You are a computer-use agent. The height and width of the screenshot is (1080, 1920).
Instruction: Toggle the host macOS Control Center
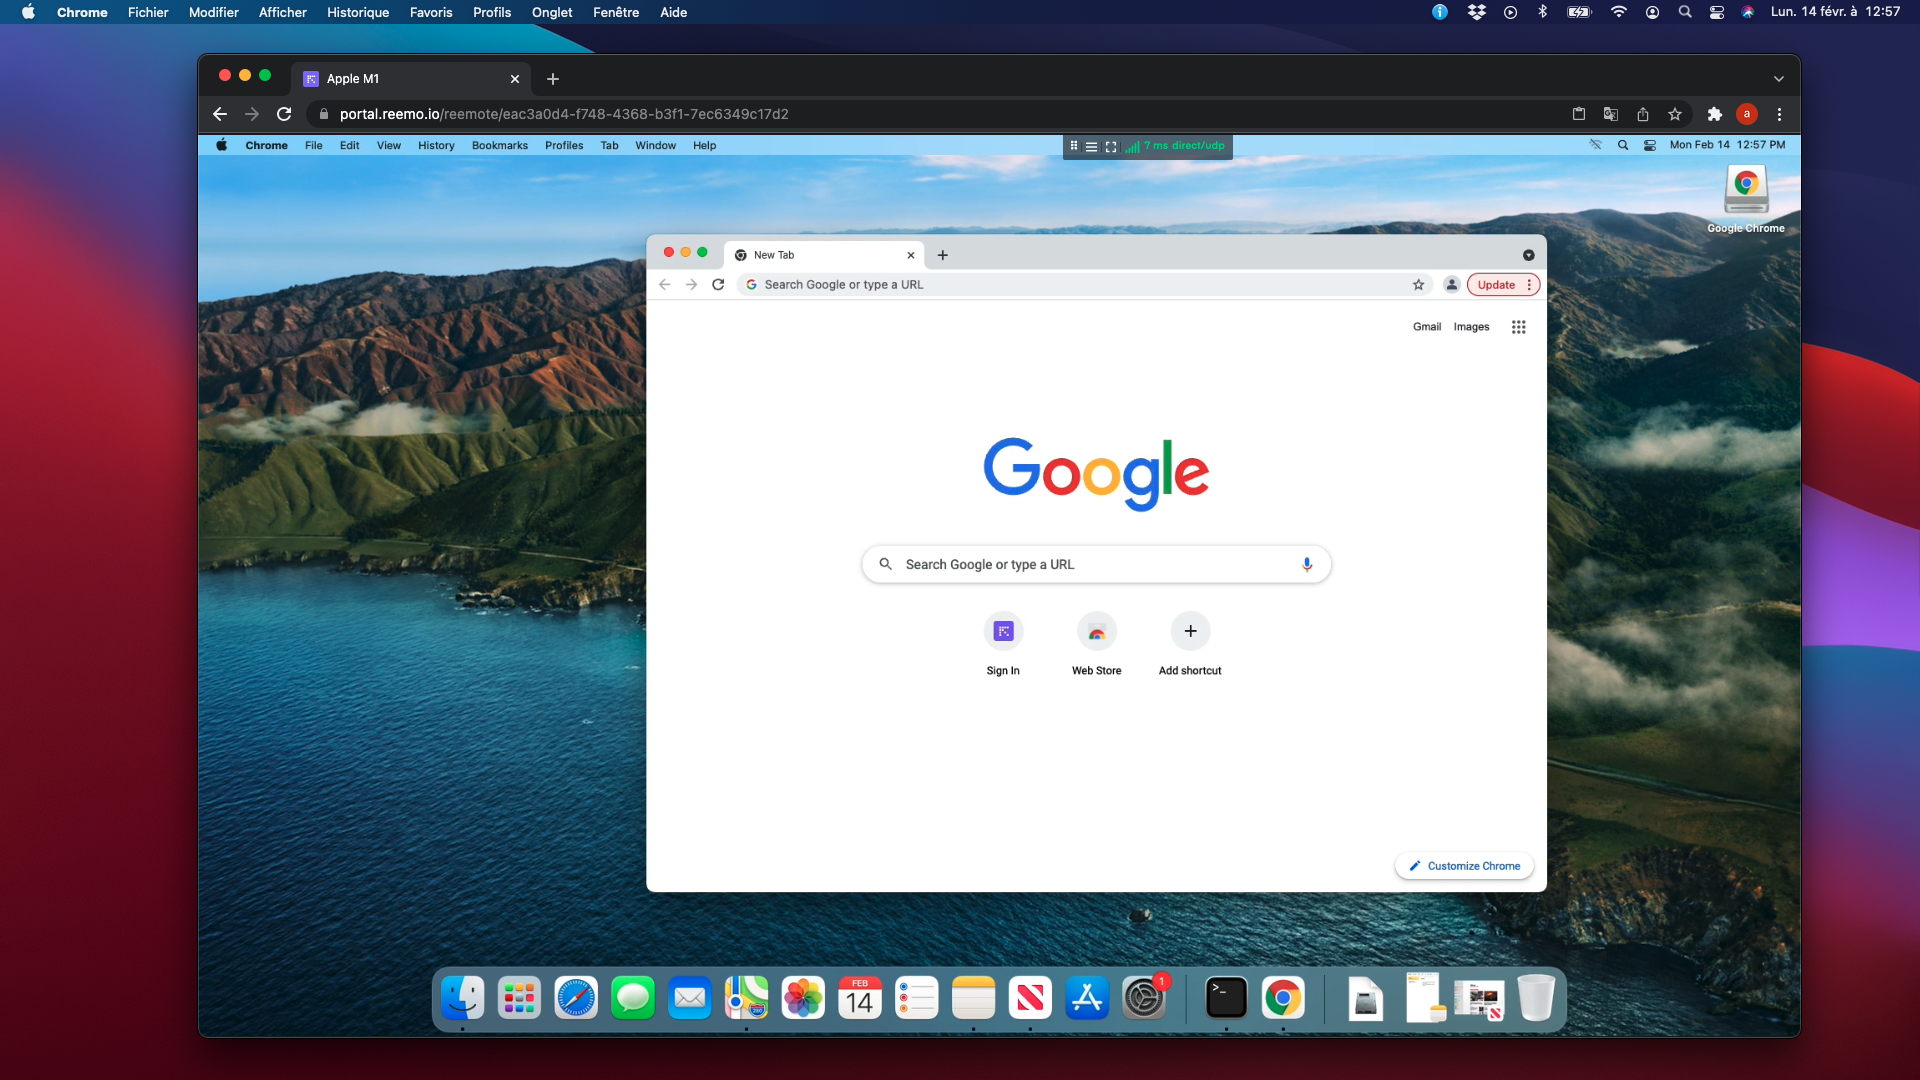(x=1717, y=12)
